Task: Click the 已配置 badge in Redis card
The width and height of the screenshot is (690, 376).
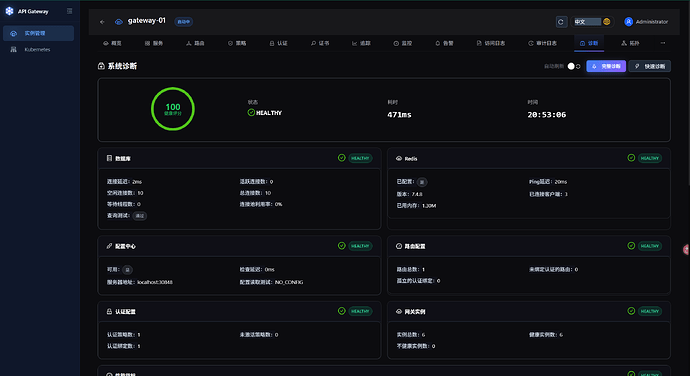Action: point(422,182)
